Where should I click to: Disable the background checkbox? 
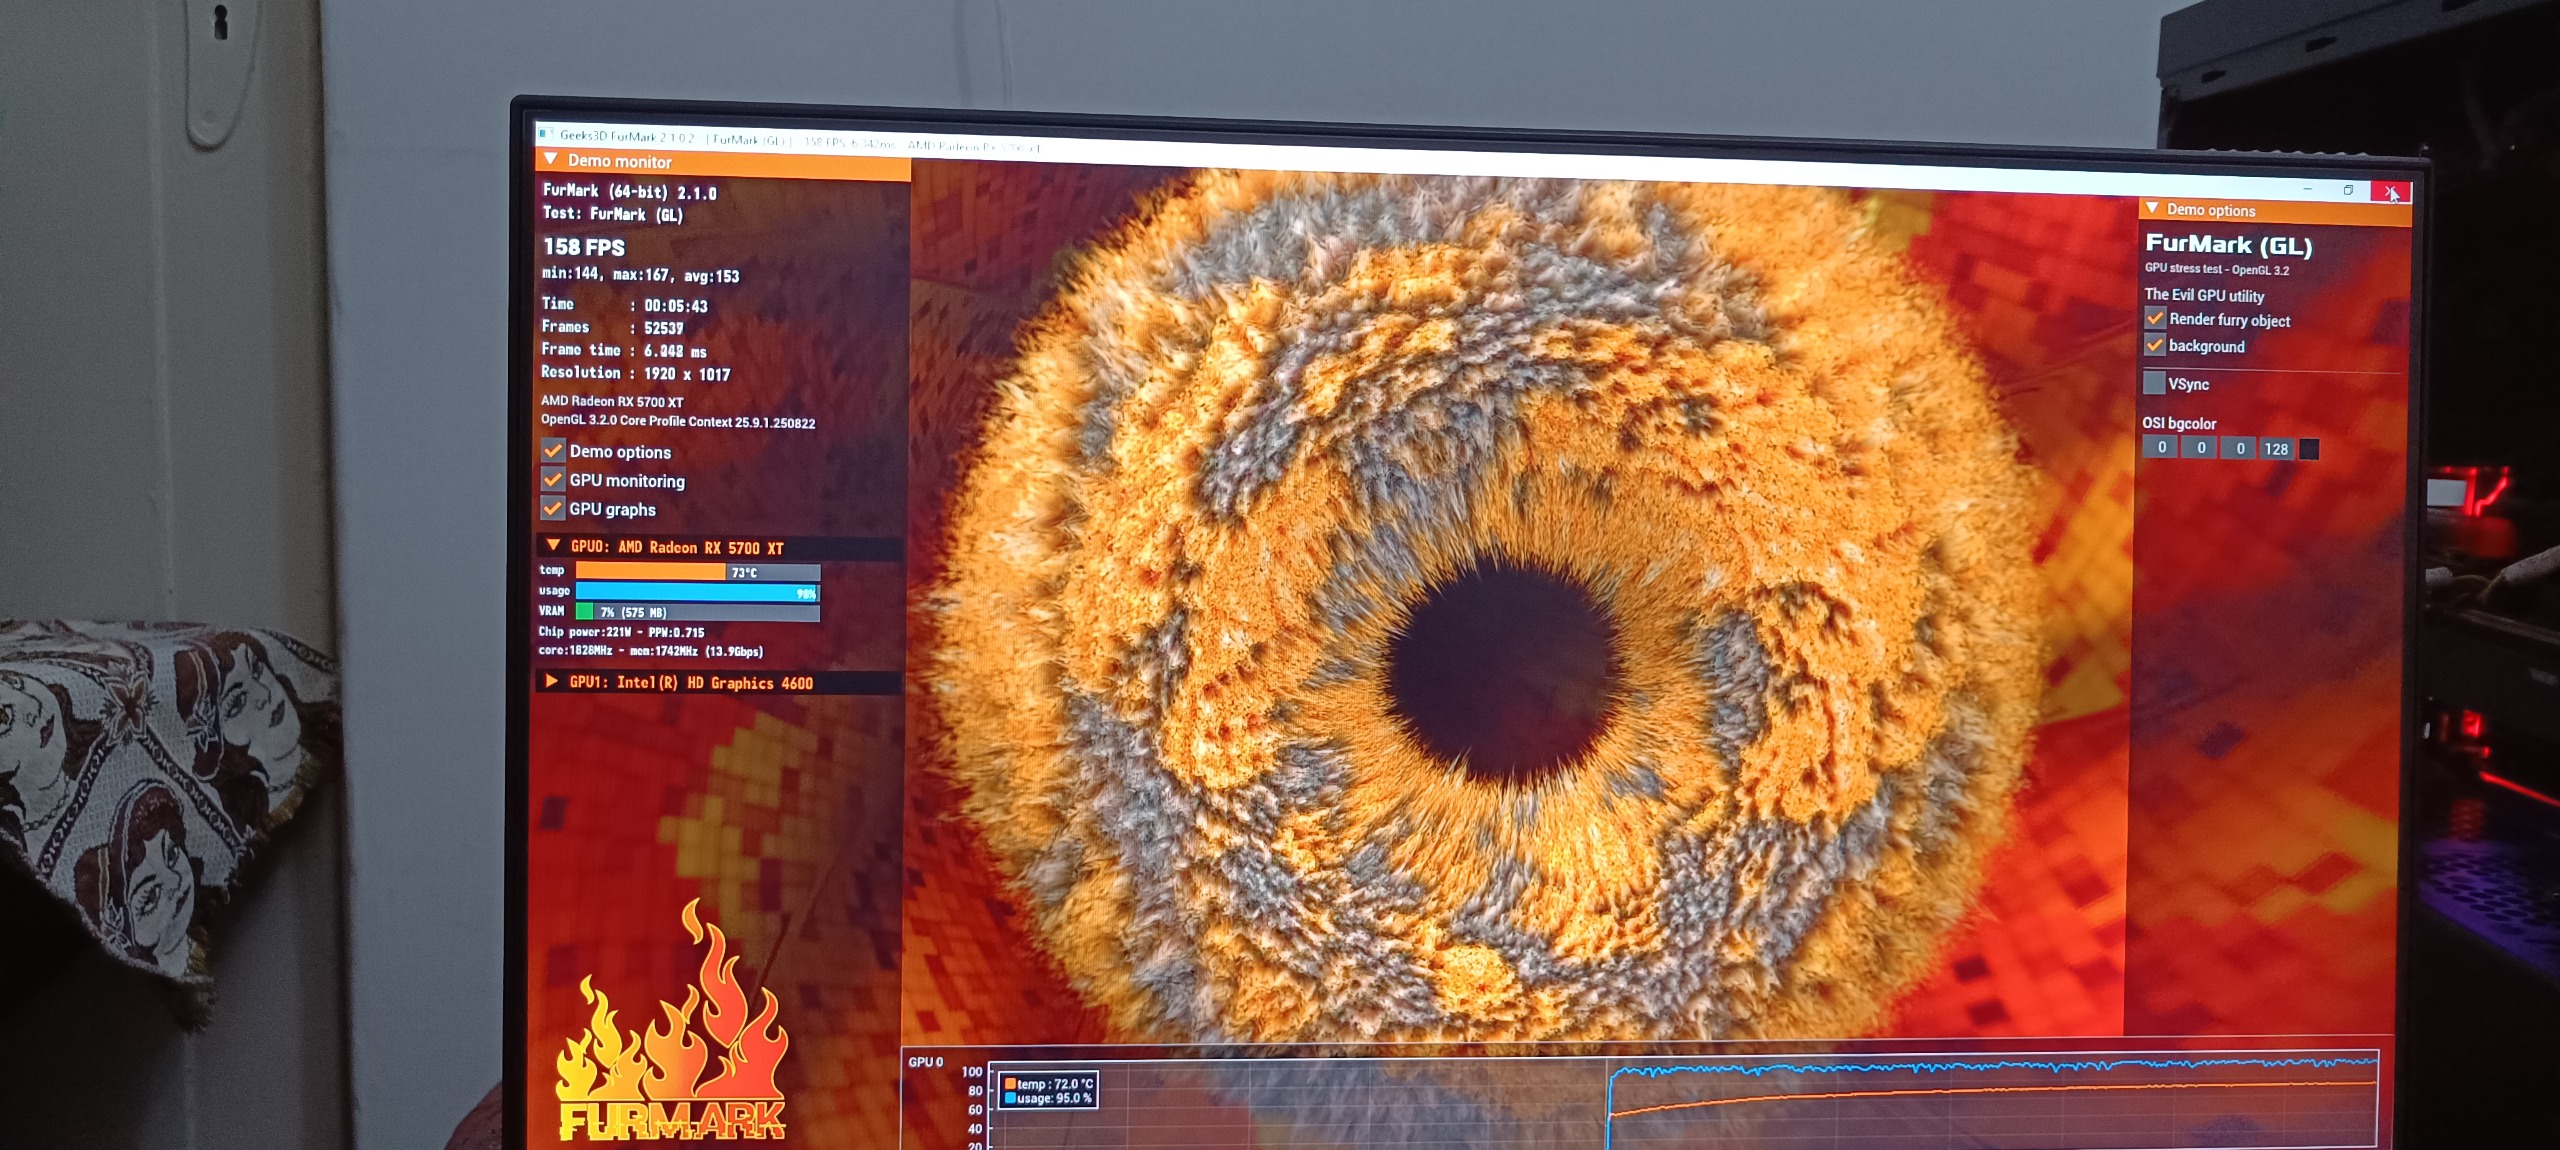point(2155,345)
